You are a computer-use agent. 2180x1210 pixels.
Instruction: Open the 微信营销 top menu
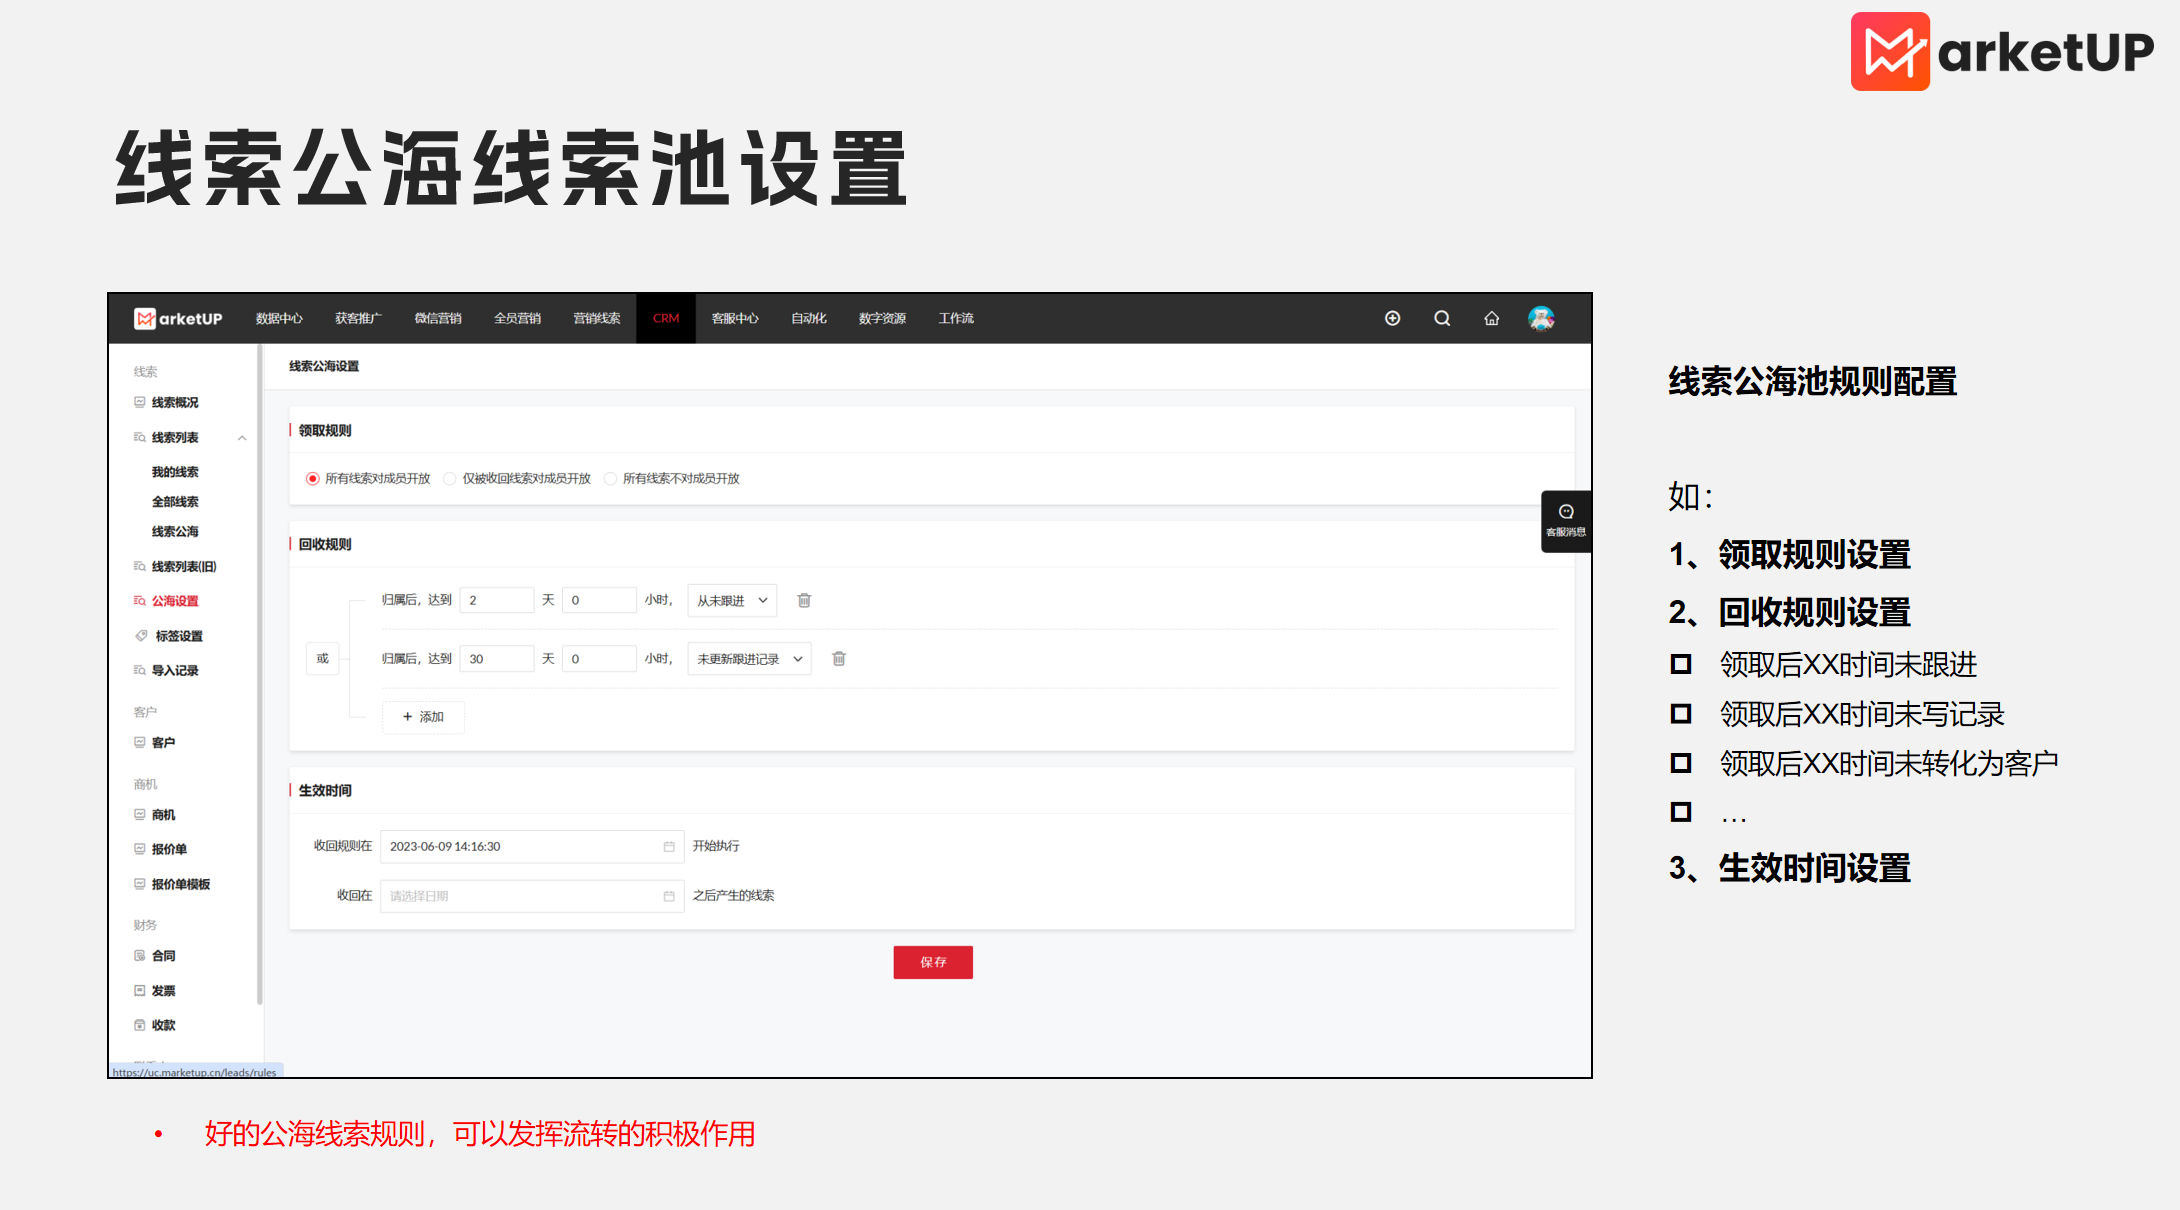click(438, 318)
